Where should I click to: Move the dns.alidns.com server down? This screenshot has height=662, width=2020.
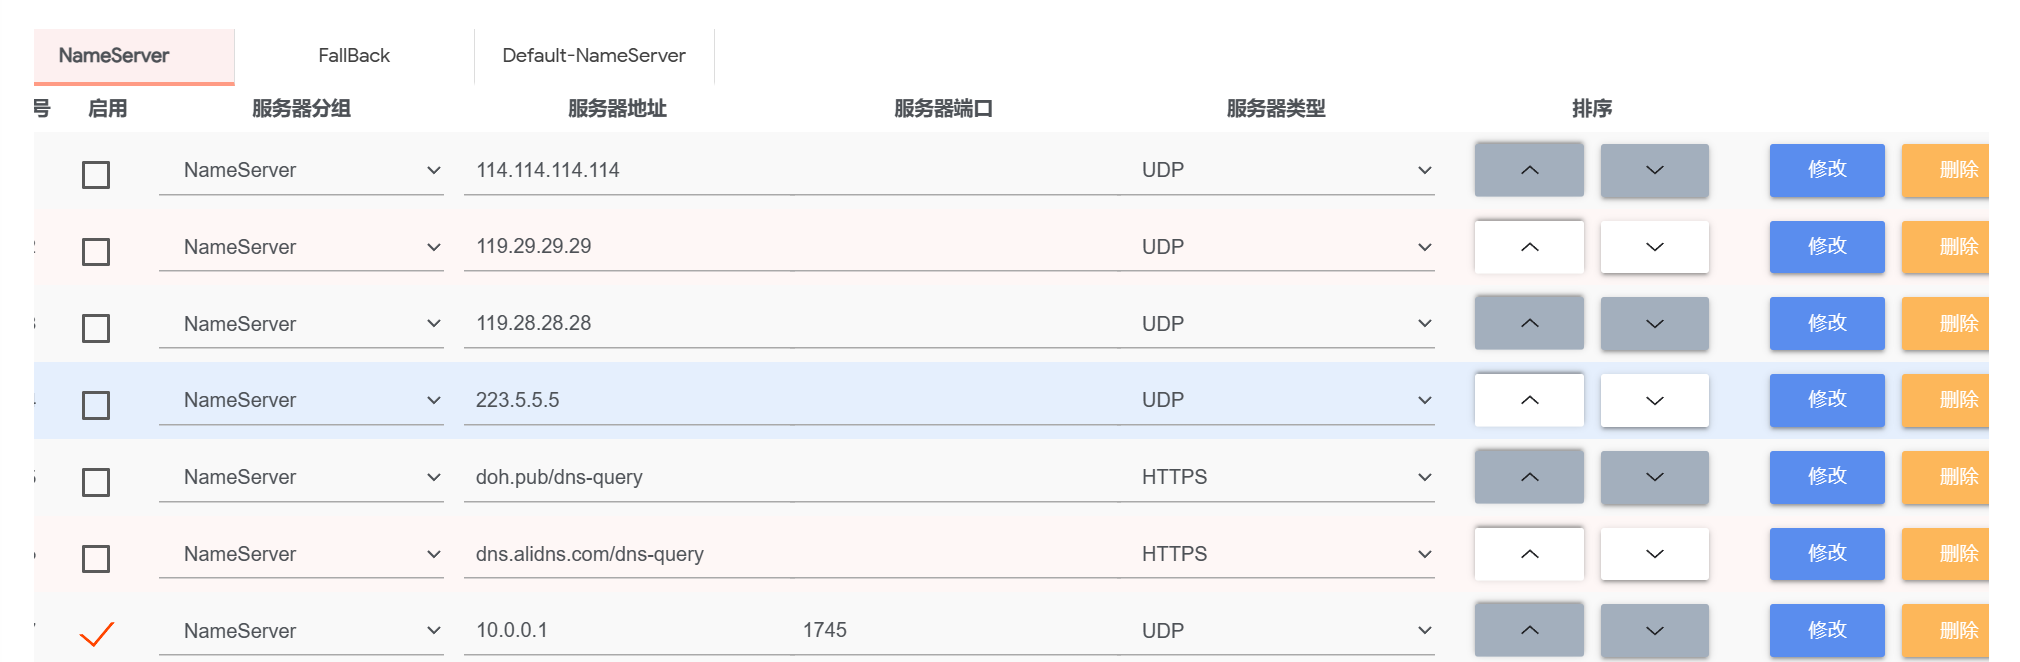click(x=1654, y=554)
